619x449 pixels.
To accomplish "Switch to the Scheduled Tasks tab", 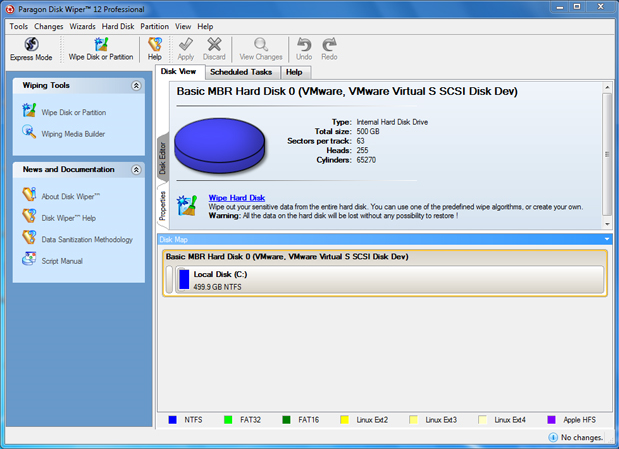I will tap(240, 72).
